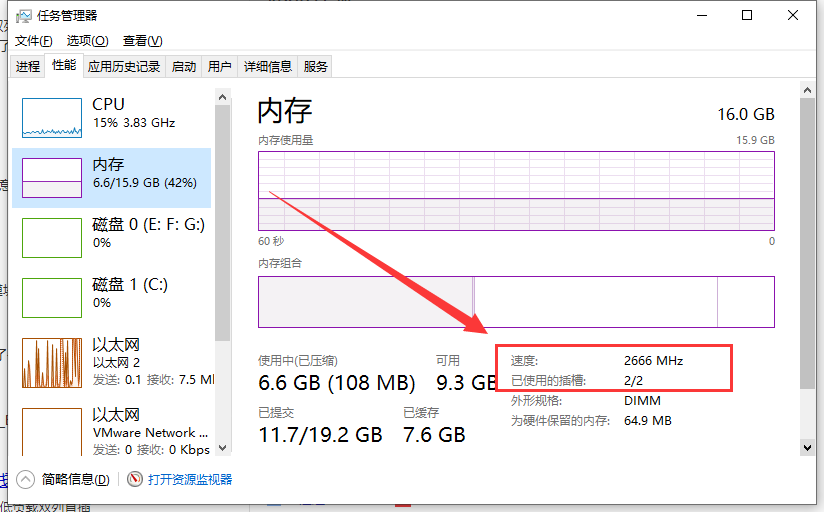Click the Task Manager title bar icon
The image size is (824, 512).
point(26,16)
